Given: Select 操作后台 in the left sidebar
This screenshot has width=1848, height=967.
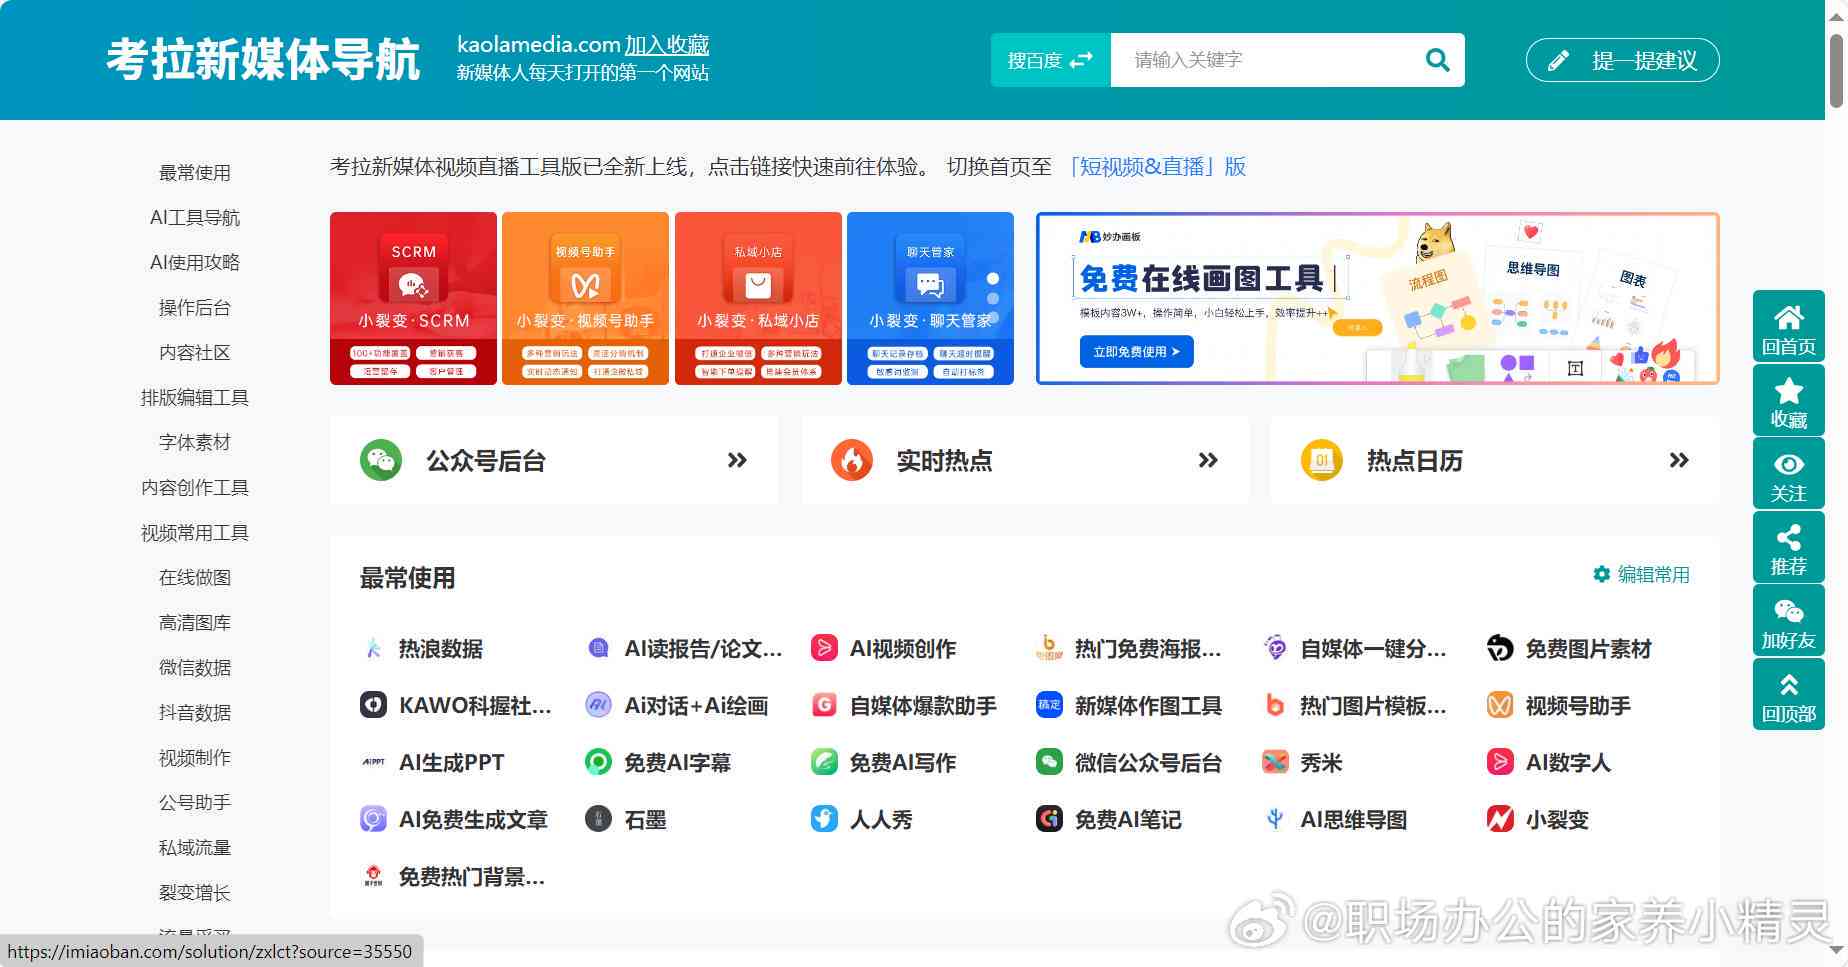Looking at the screenshot, I should (x=195, y=307).
